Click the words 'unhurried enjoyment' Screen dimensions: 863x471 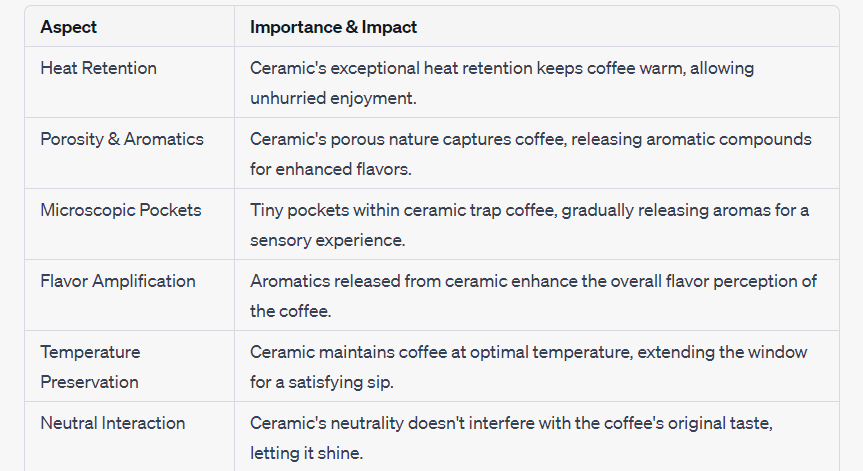pyautogui.click(x=333, y=98)
